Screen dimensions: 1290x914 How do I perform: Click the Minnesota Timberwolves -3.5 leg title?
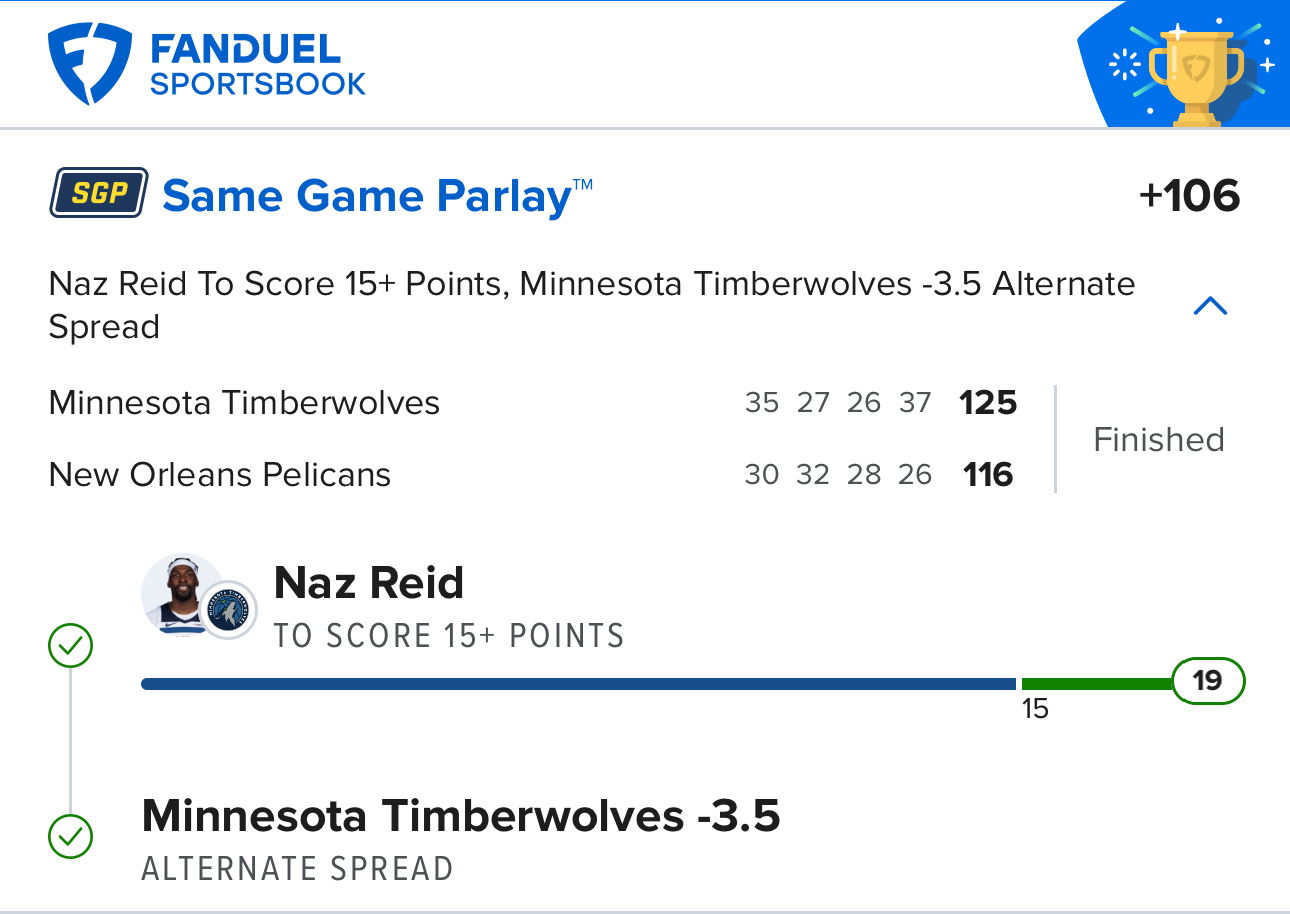[x=460, y=816]
